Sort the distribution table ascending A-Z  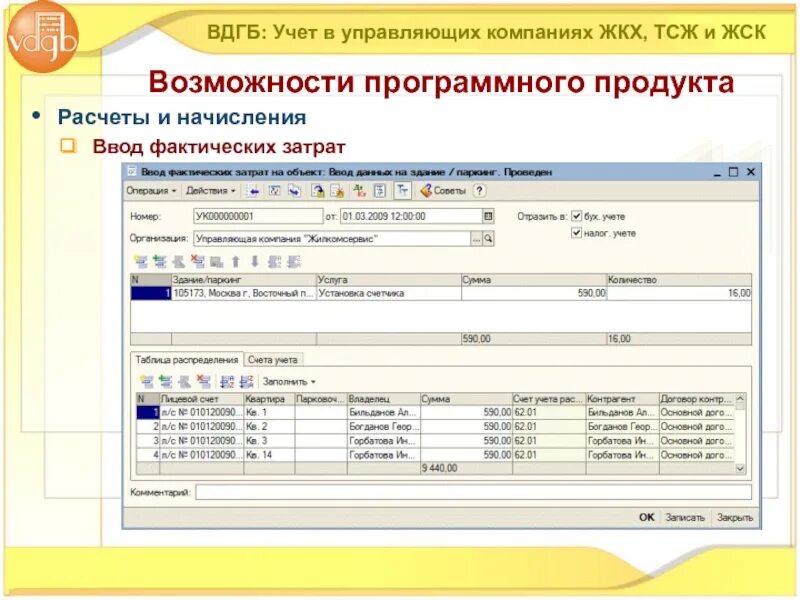coord(227,381)
